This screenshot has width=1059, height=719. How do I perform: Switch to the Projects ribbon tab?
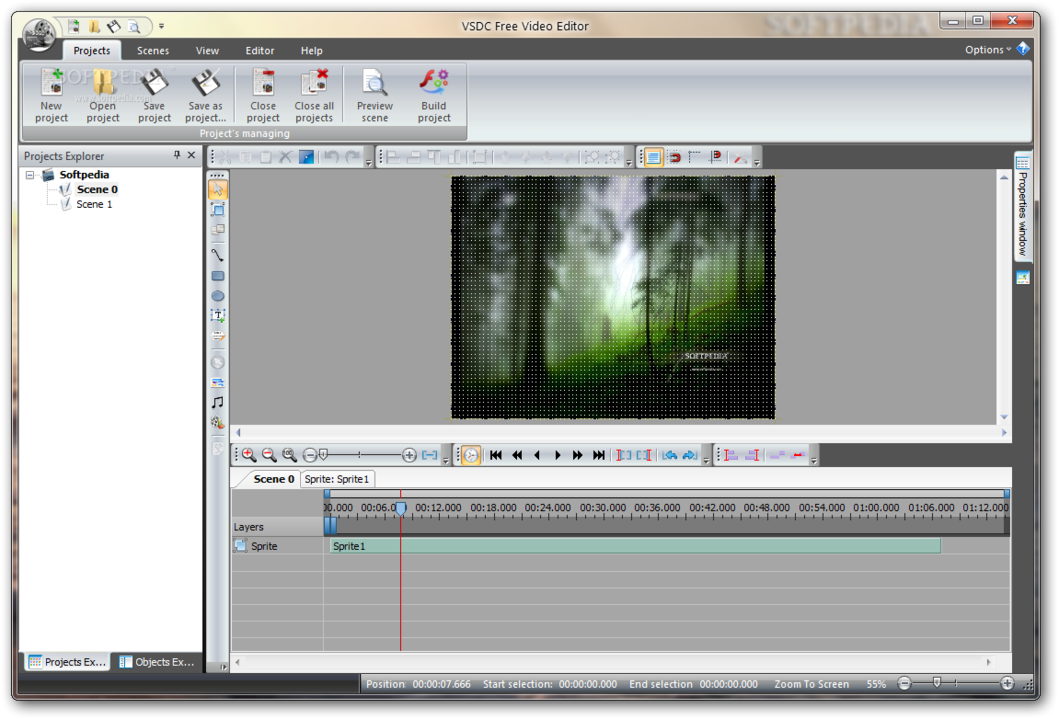pos(92,51)
